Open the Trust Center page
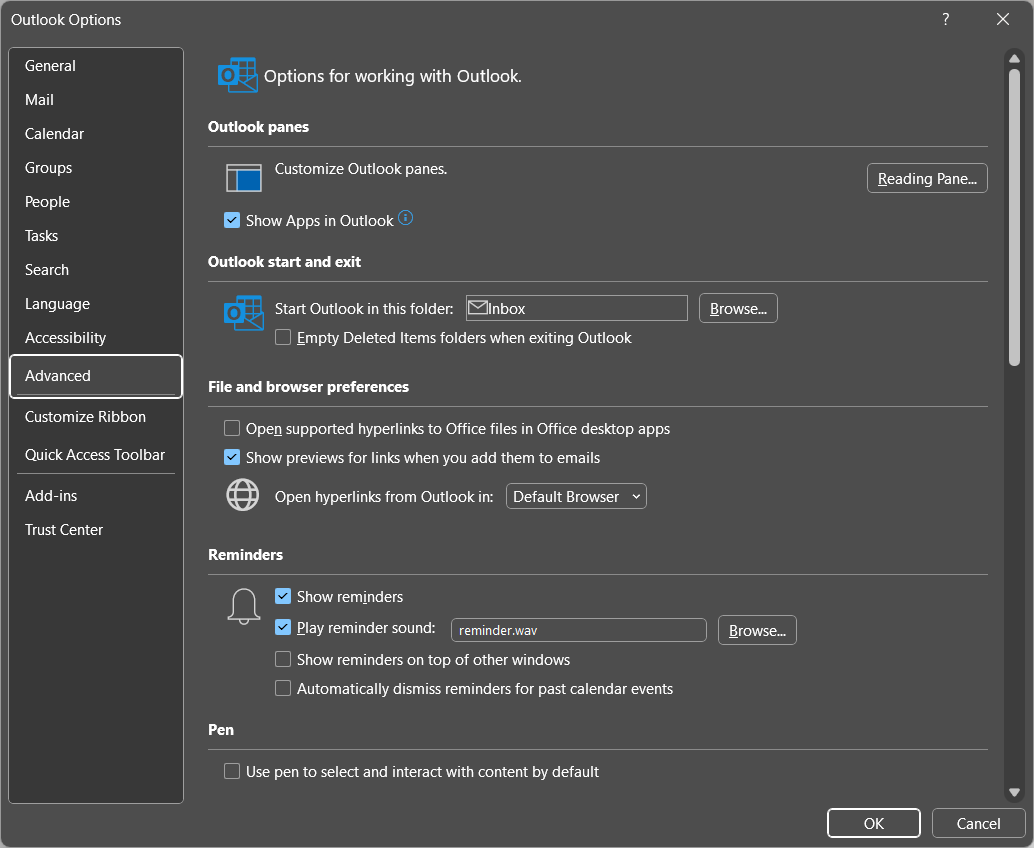The height and width of the screenshot is (848, 1034). pyautogui.click(x=96, y=530)
